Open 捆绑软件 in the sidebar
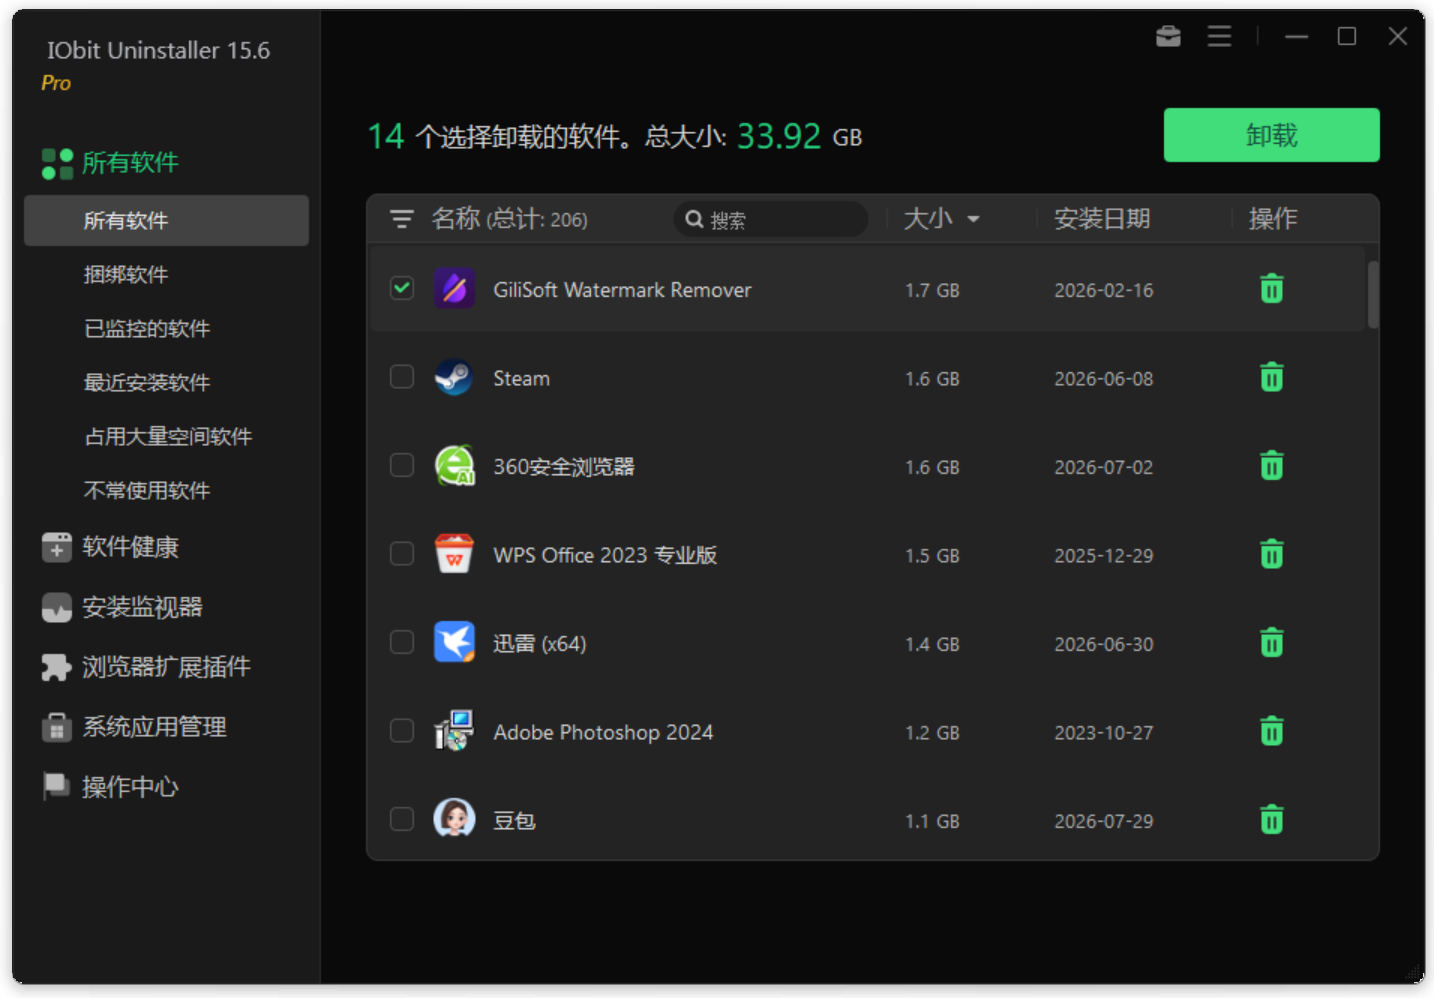 pyautogui.click(x=126, y=274)
